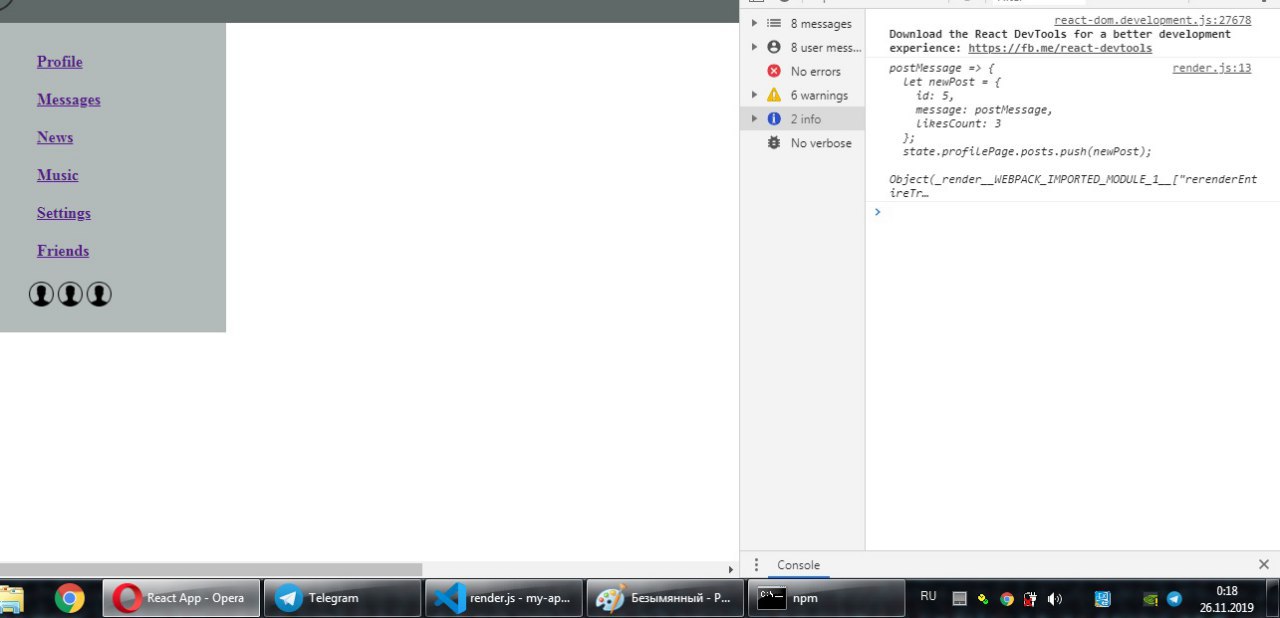Collapse the 2 info group arrow
Screen dimensions: 1280x618
(755, 119)
